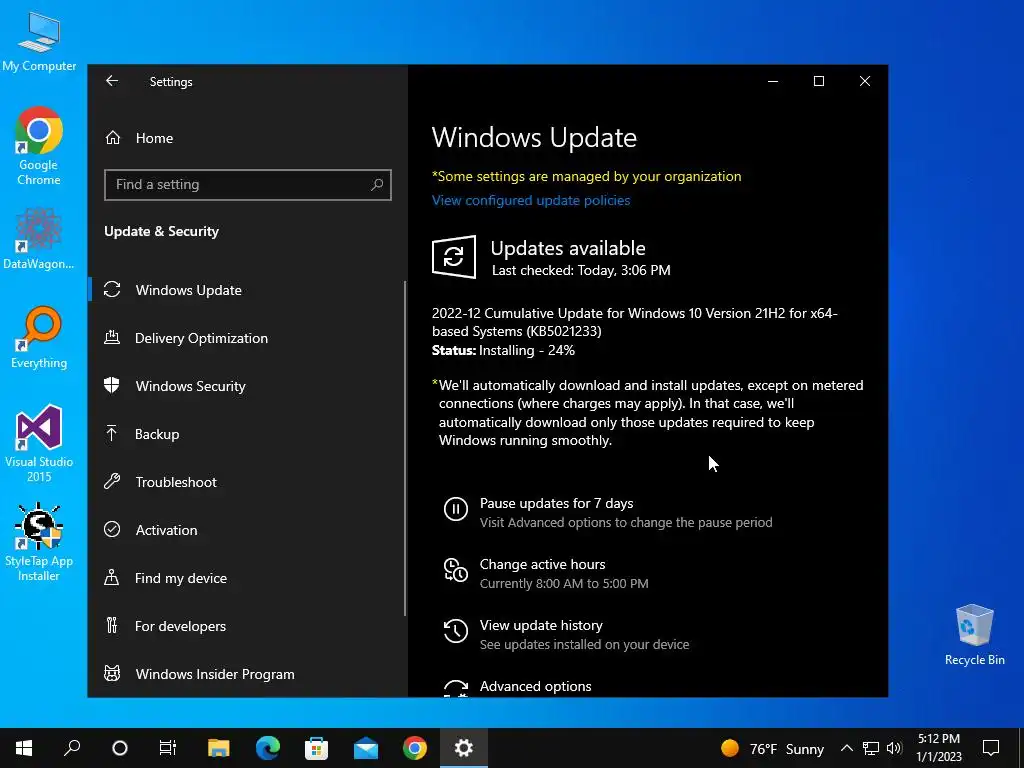Open For developers settings
Viewport: 1024px width, 768px height.
point(180,626)
